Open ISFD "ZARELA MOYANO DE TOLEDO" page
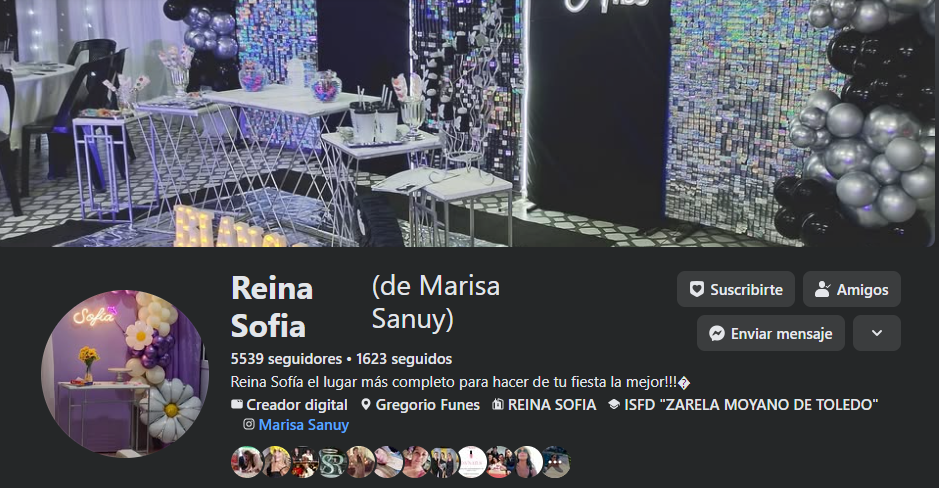The height and width of the screenshot is (488, 939). point(751,405)
